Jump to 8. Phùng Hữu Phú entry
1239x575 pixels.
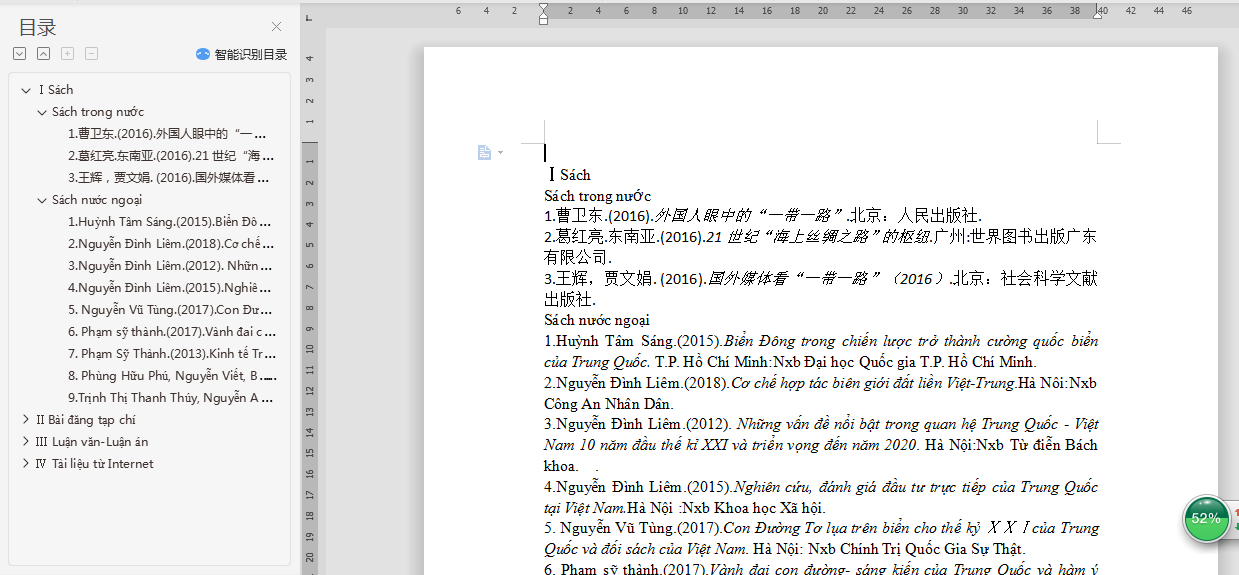coord(171,376)
